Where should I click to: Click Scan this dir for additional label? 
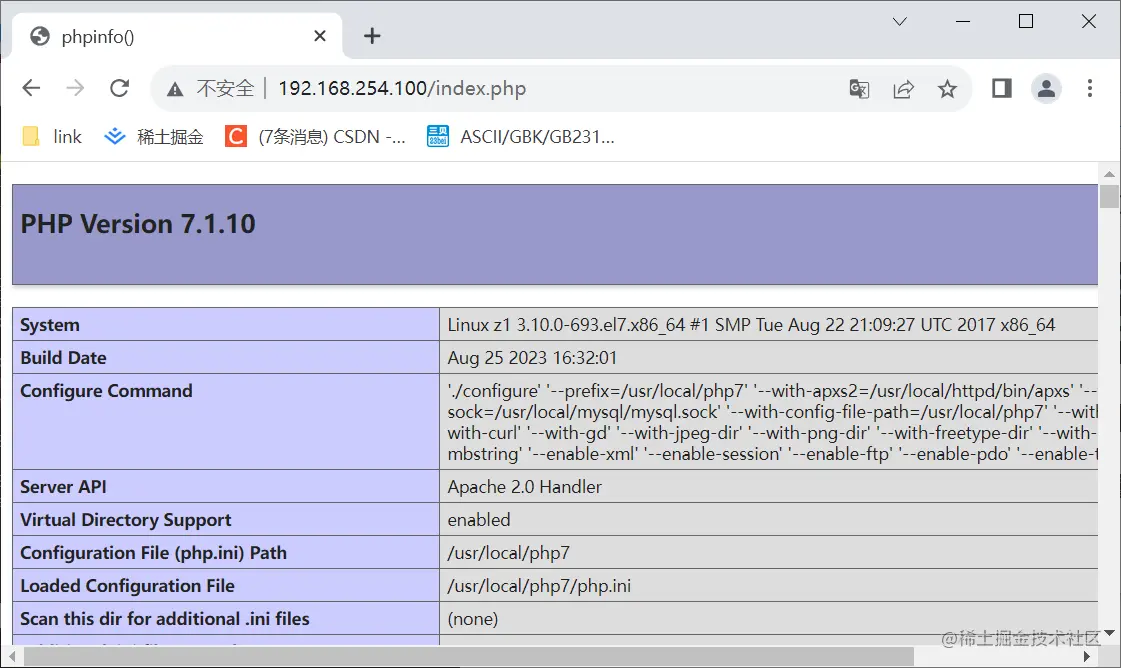[x=164, y=619]
